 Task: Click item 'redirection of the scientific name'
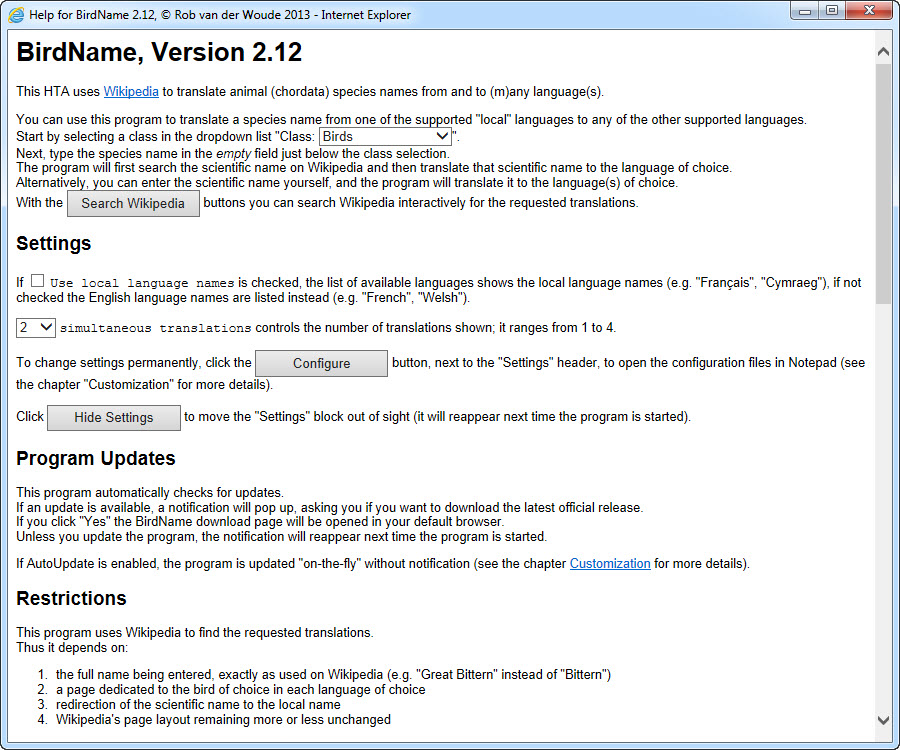pos(198,704)
